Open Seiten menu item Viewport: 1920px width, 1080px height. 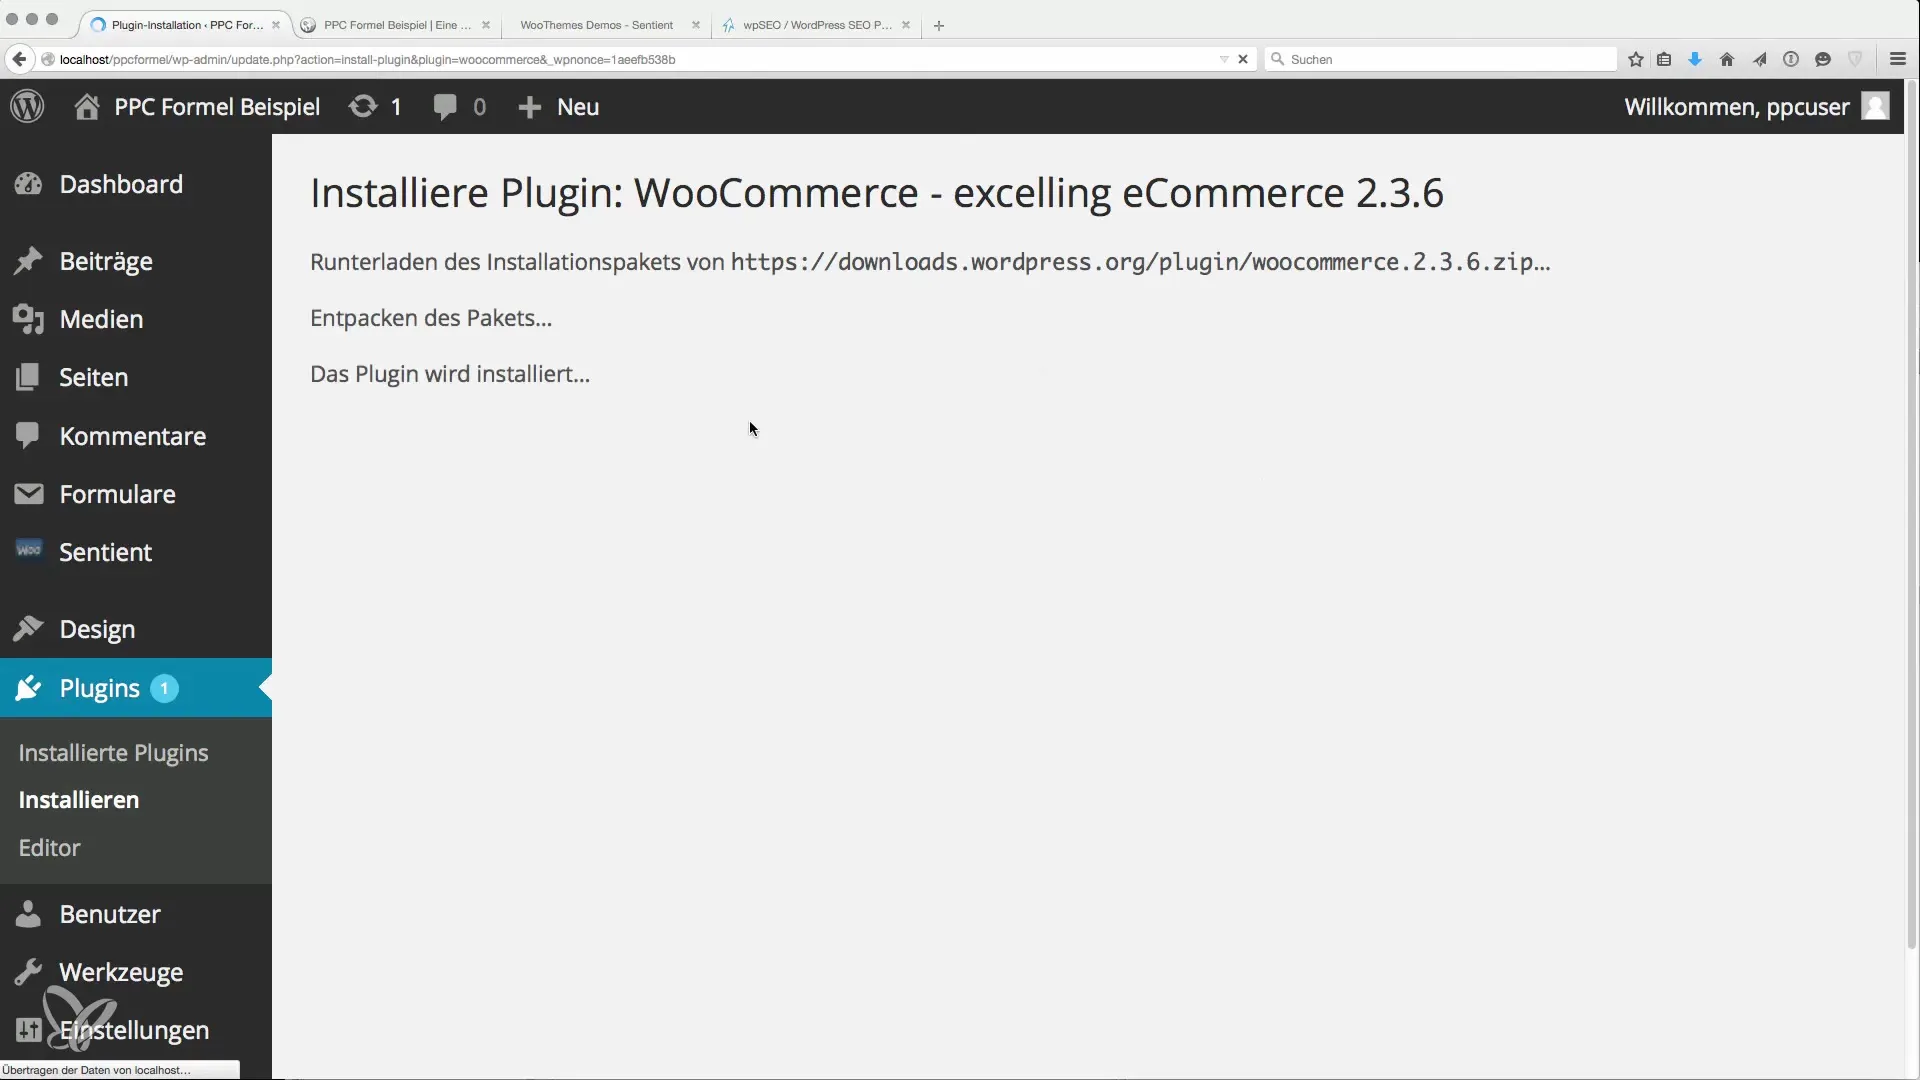pyautogui.click(x=136, y=377)
